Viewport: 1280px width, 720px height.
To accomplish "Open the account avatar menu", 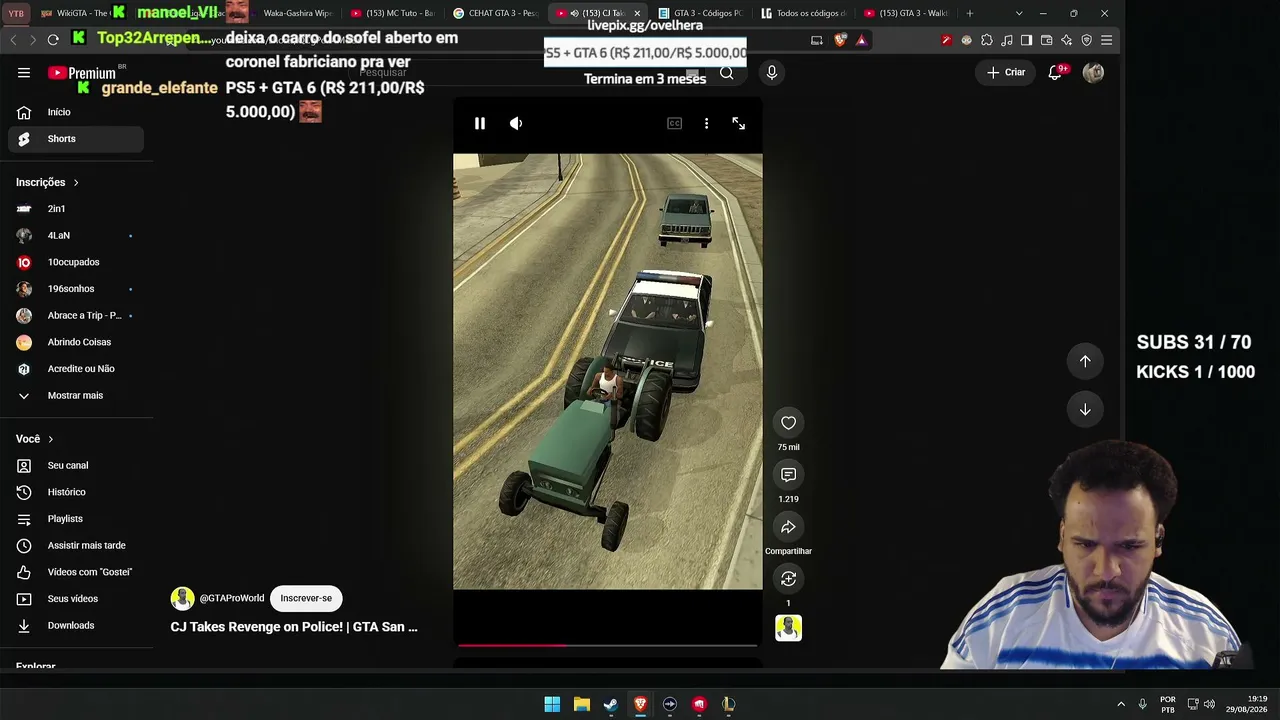I will pos(1093,73).
